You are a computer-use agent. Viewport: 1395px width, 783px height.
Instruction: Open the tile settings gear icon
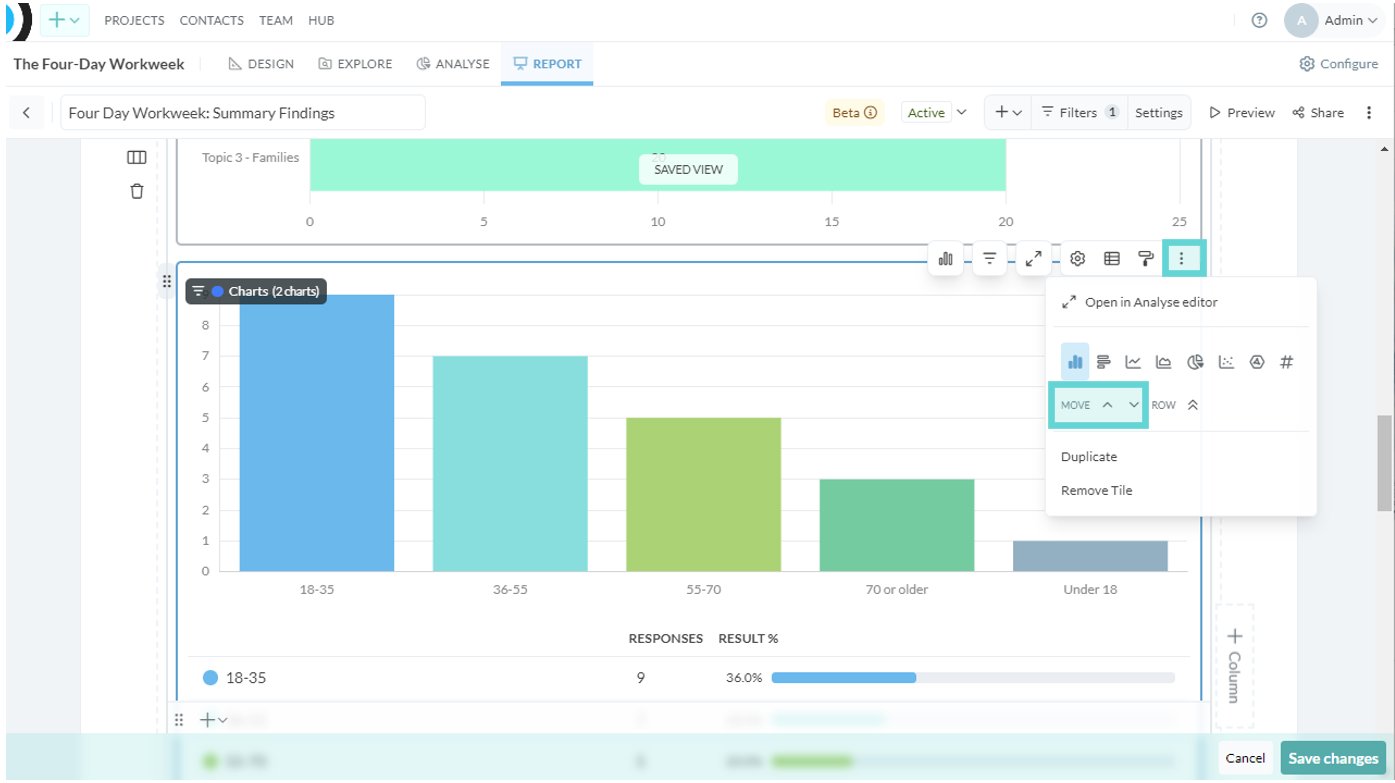point(1078,259)
